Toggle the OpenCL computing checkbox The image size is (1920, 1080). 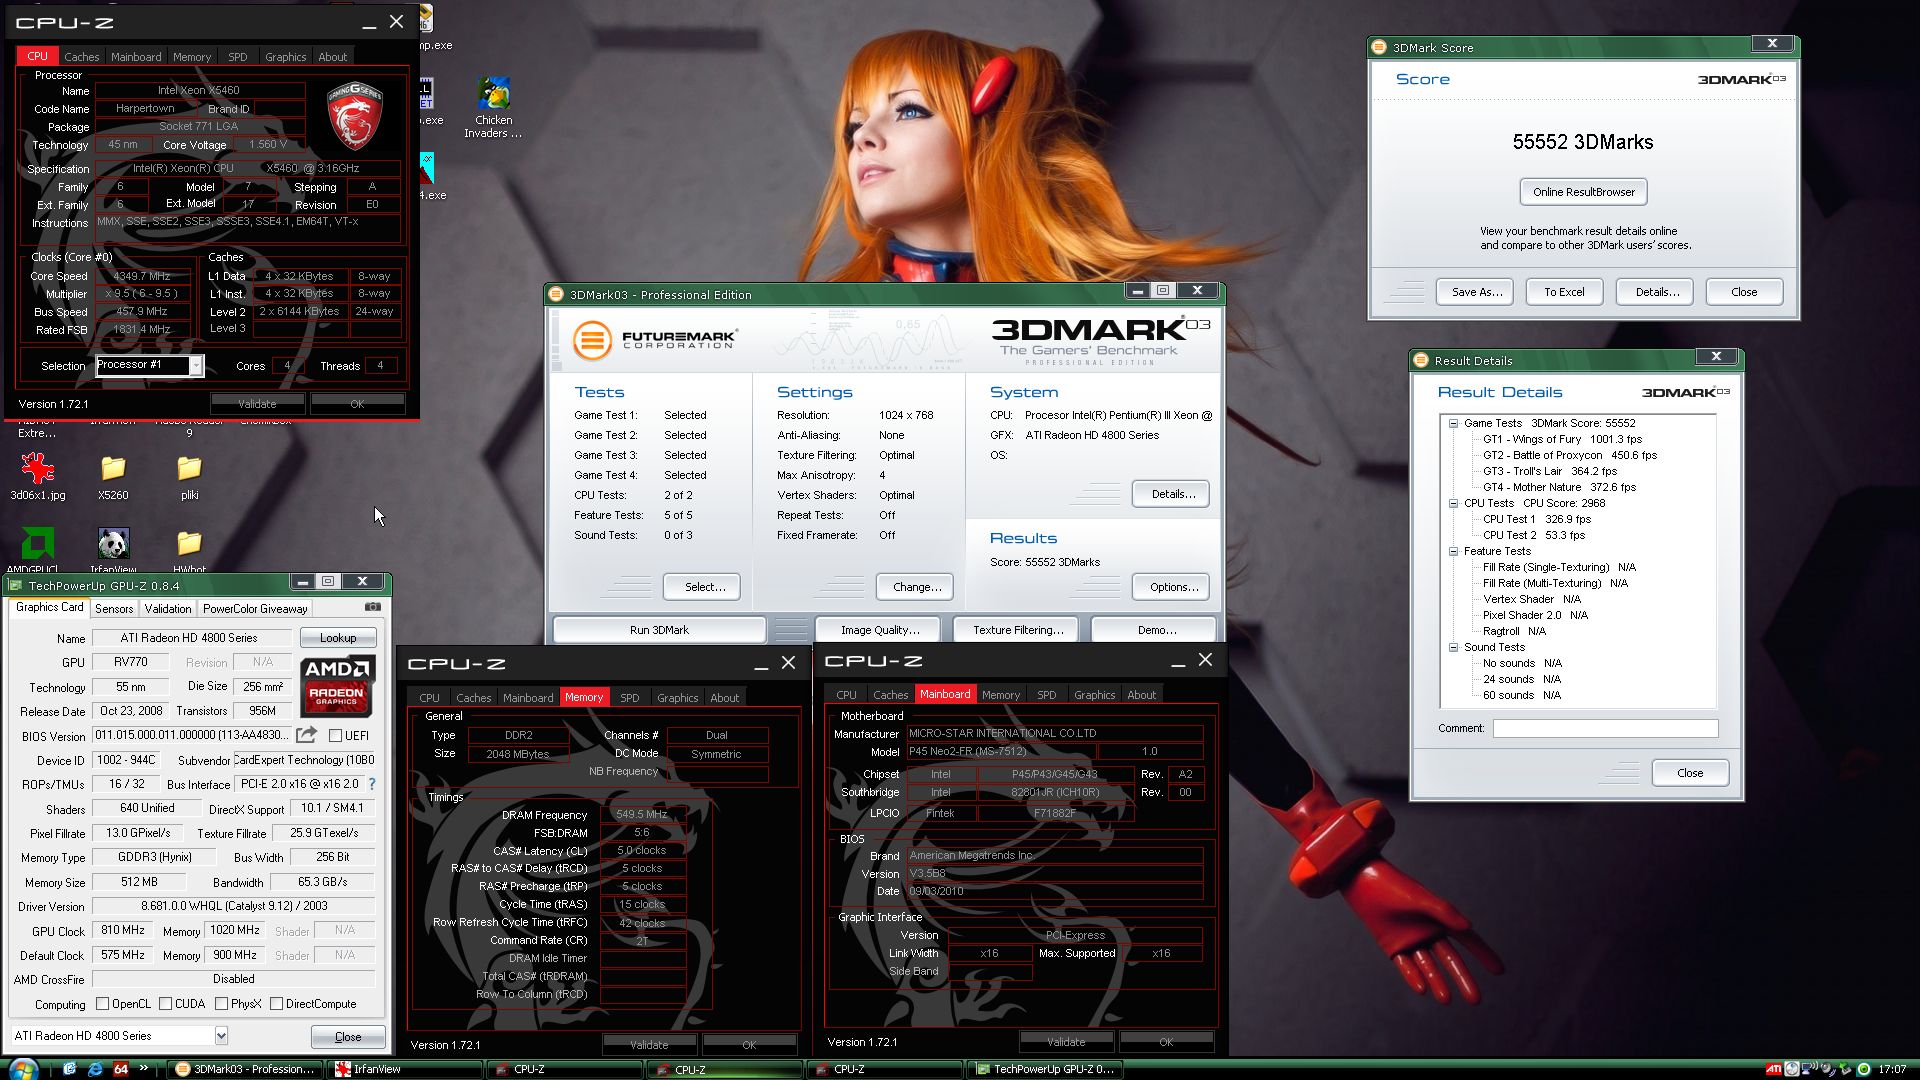[102, 1003]
